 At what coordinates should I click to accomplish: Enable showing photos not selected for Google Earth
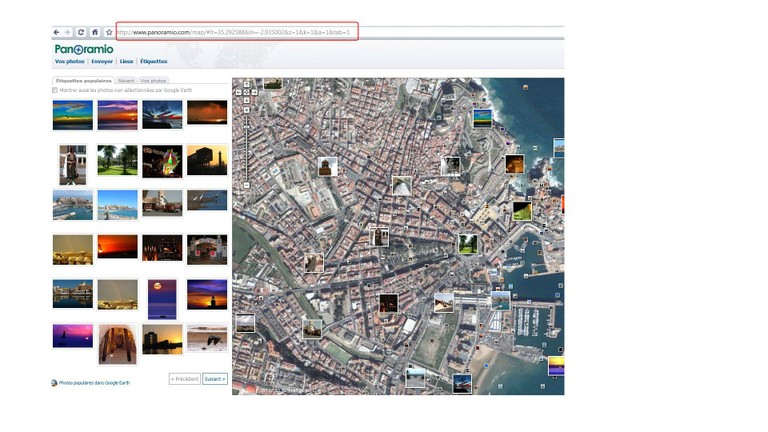point(55,90)
